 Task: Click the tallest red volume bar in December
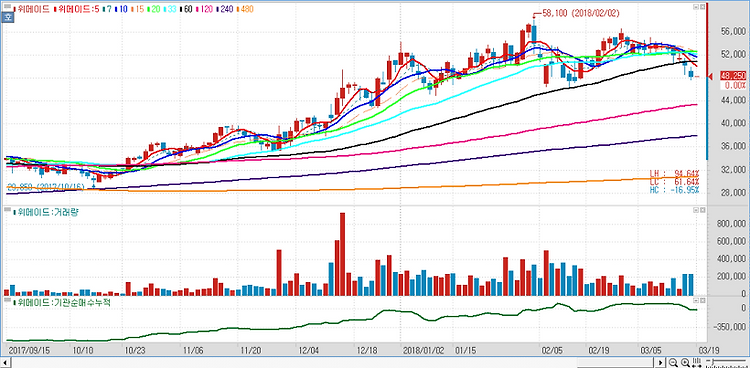342,255
